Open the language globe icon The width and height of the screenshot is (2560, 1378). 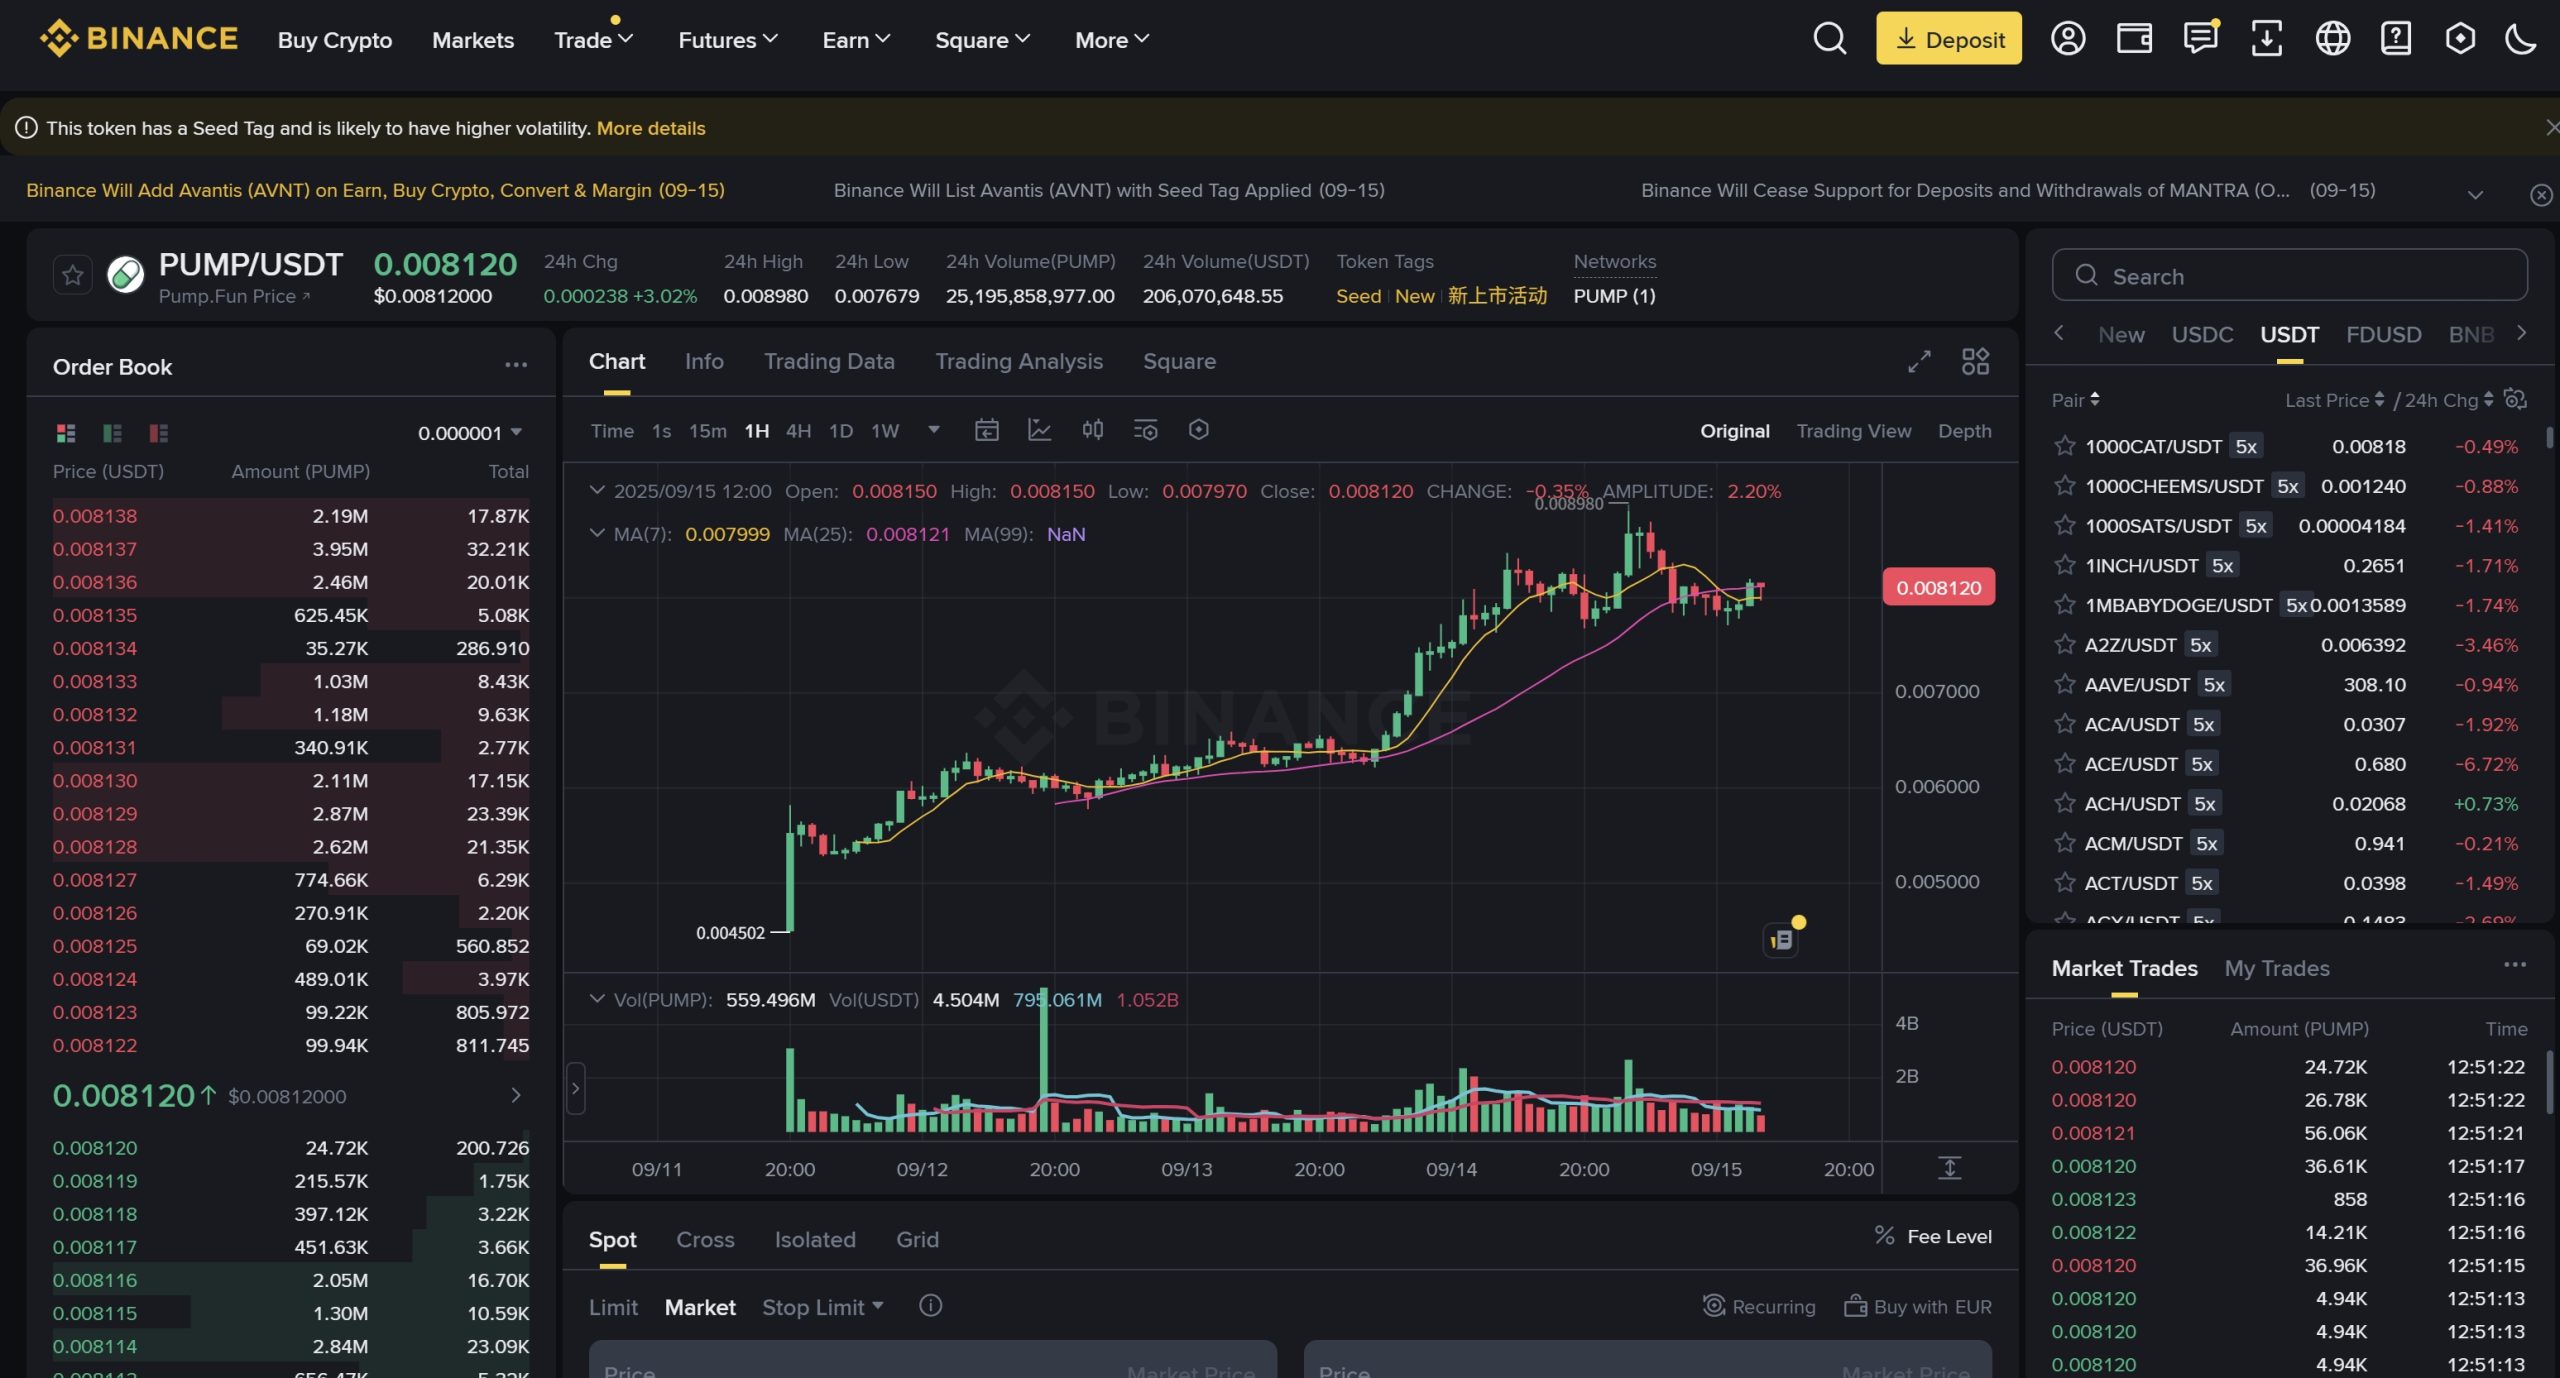point(2332,39)
